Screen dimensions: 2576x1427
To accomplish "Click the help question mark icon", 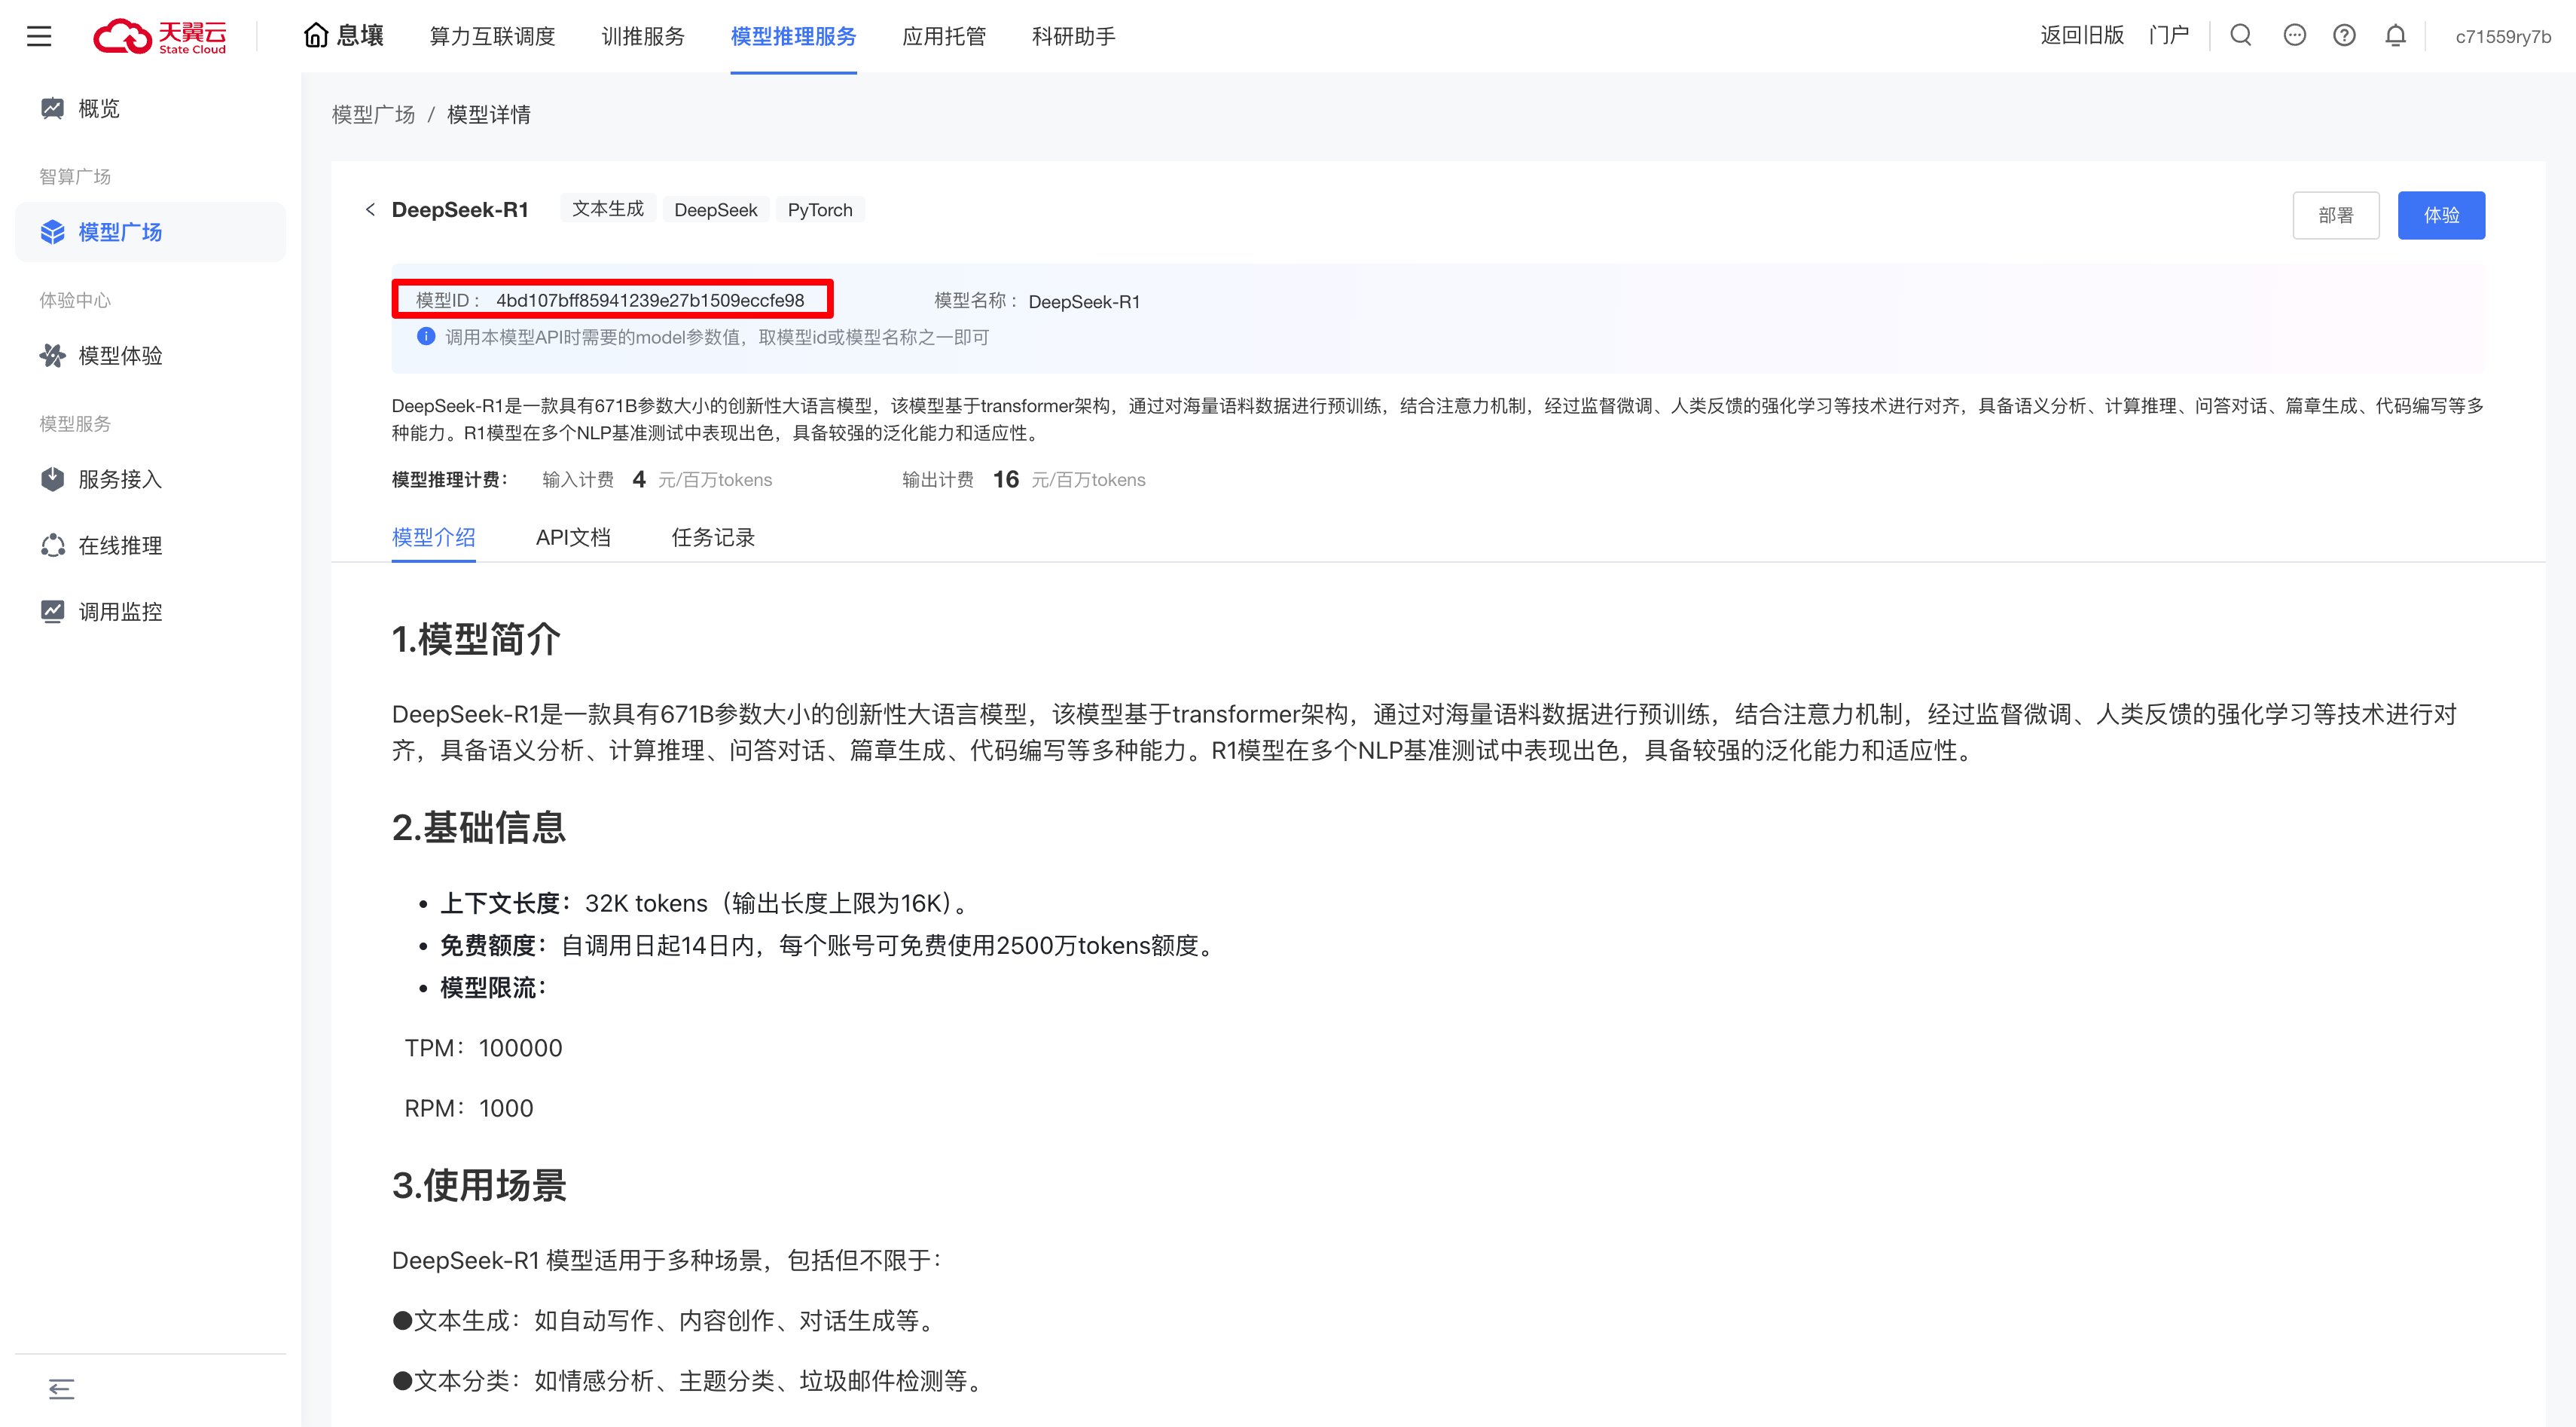I will click(x=2344, y=36).
